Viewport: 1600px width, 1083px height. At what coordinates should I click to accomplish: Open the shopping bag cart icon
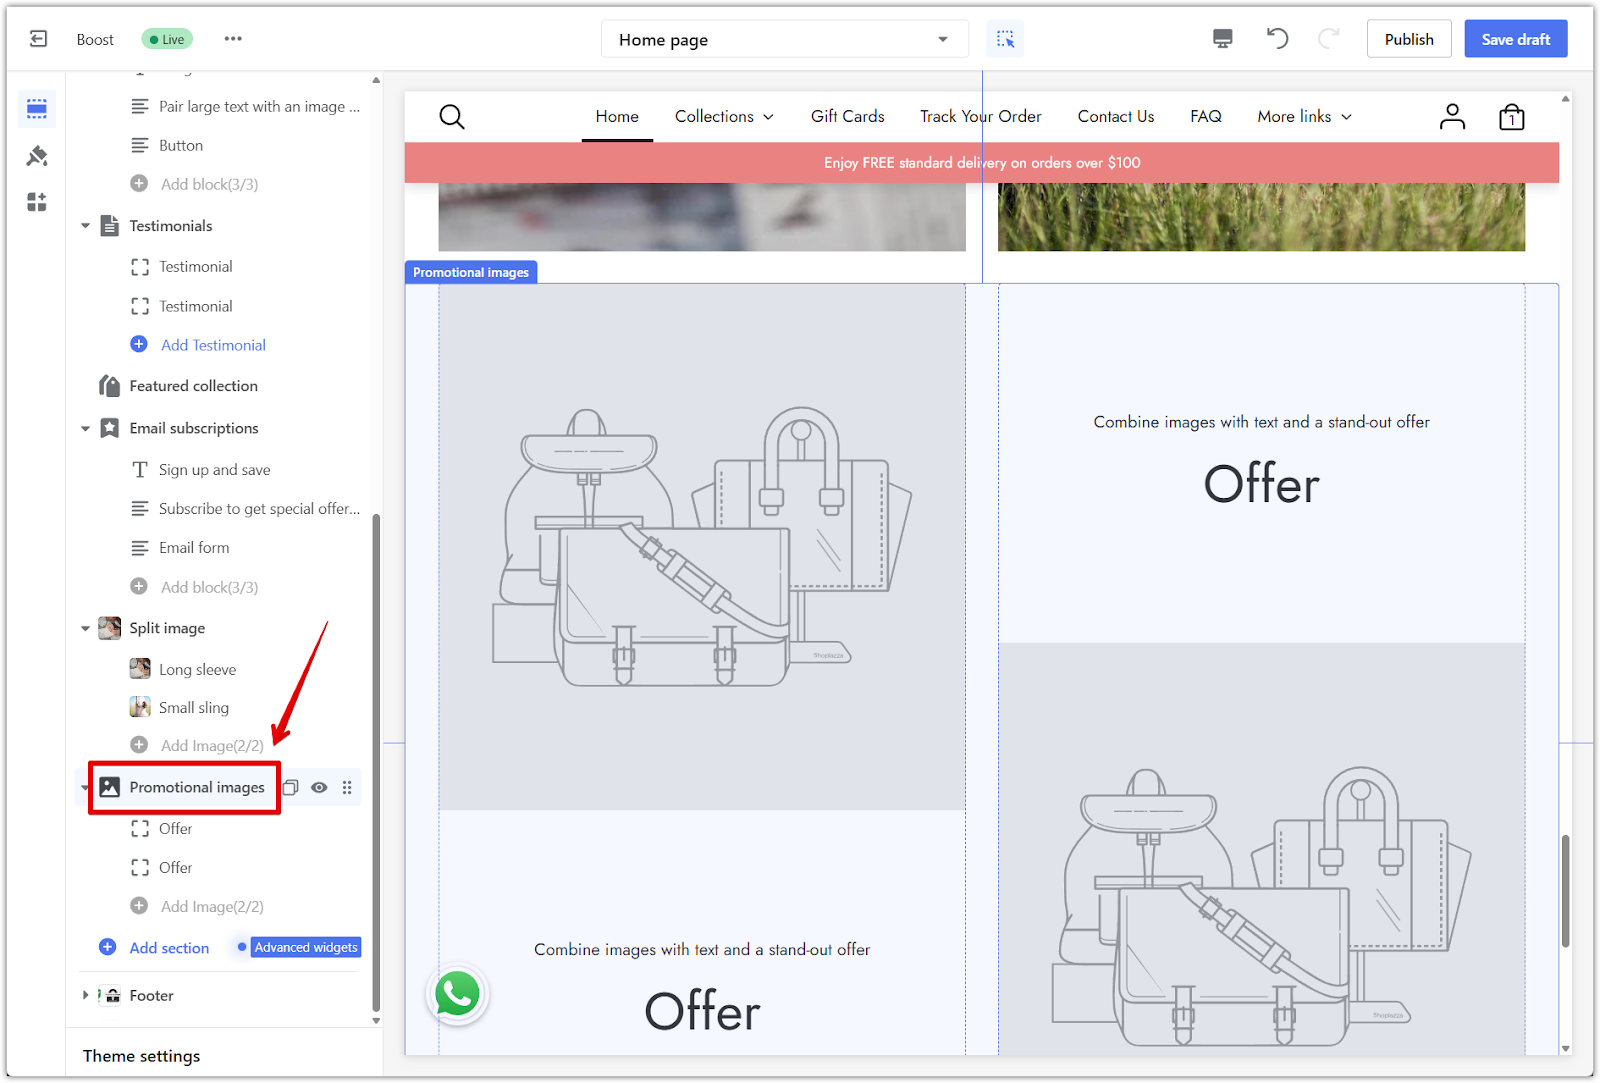pyautogui.click(x=1512, y=117)
